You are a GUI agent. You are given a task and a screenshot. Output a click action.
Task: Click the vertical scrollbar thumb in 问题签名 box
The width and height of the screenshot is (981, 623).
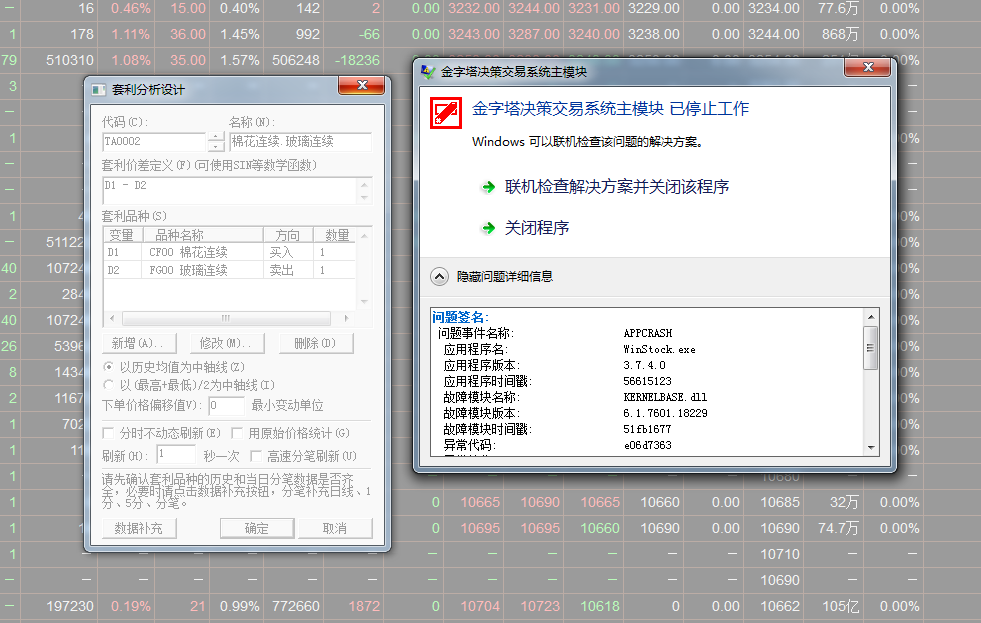(871, 348)
